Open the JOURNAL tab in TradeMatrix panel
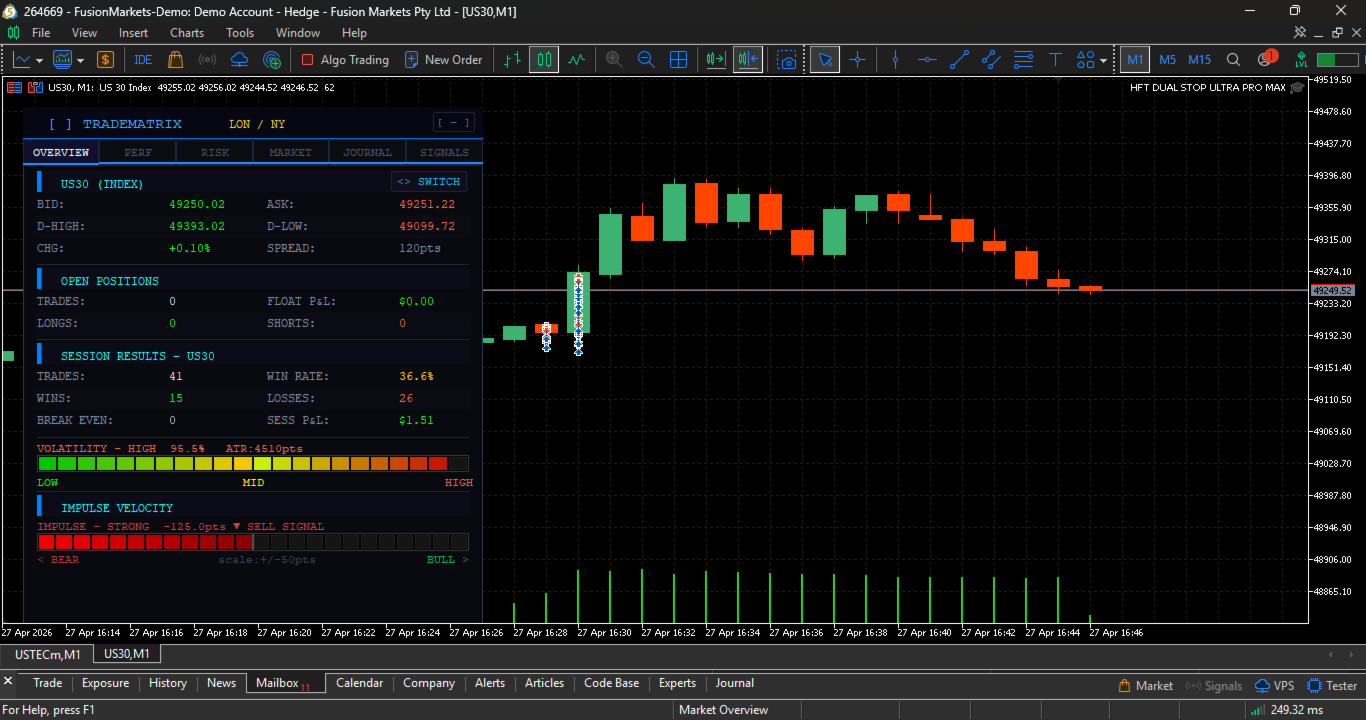Image resolution: width=1366 pixels, height=720 pixels. [x=368, y=153]
